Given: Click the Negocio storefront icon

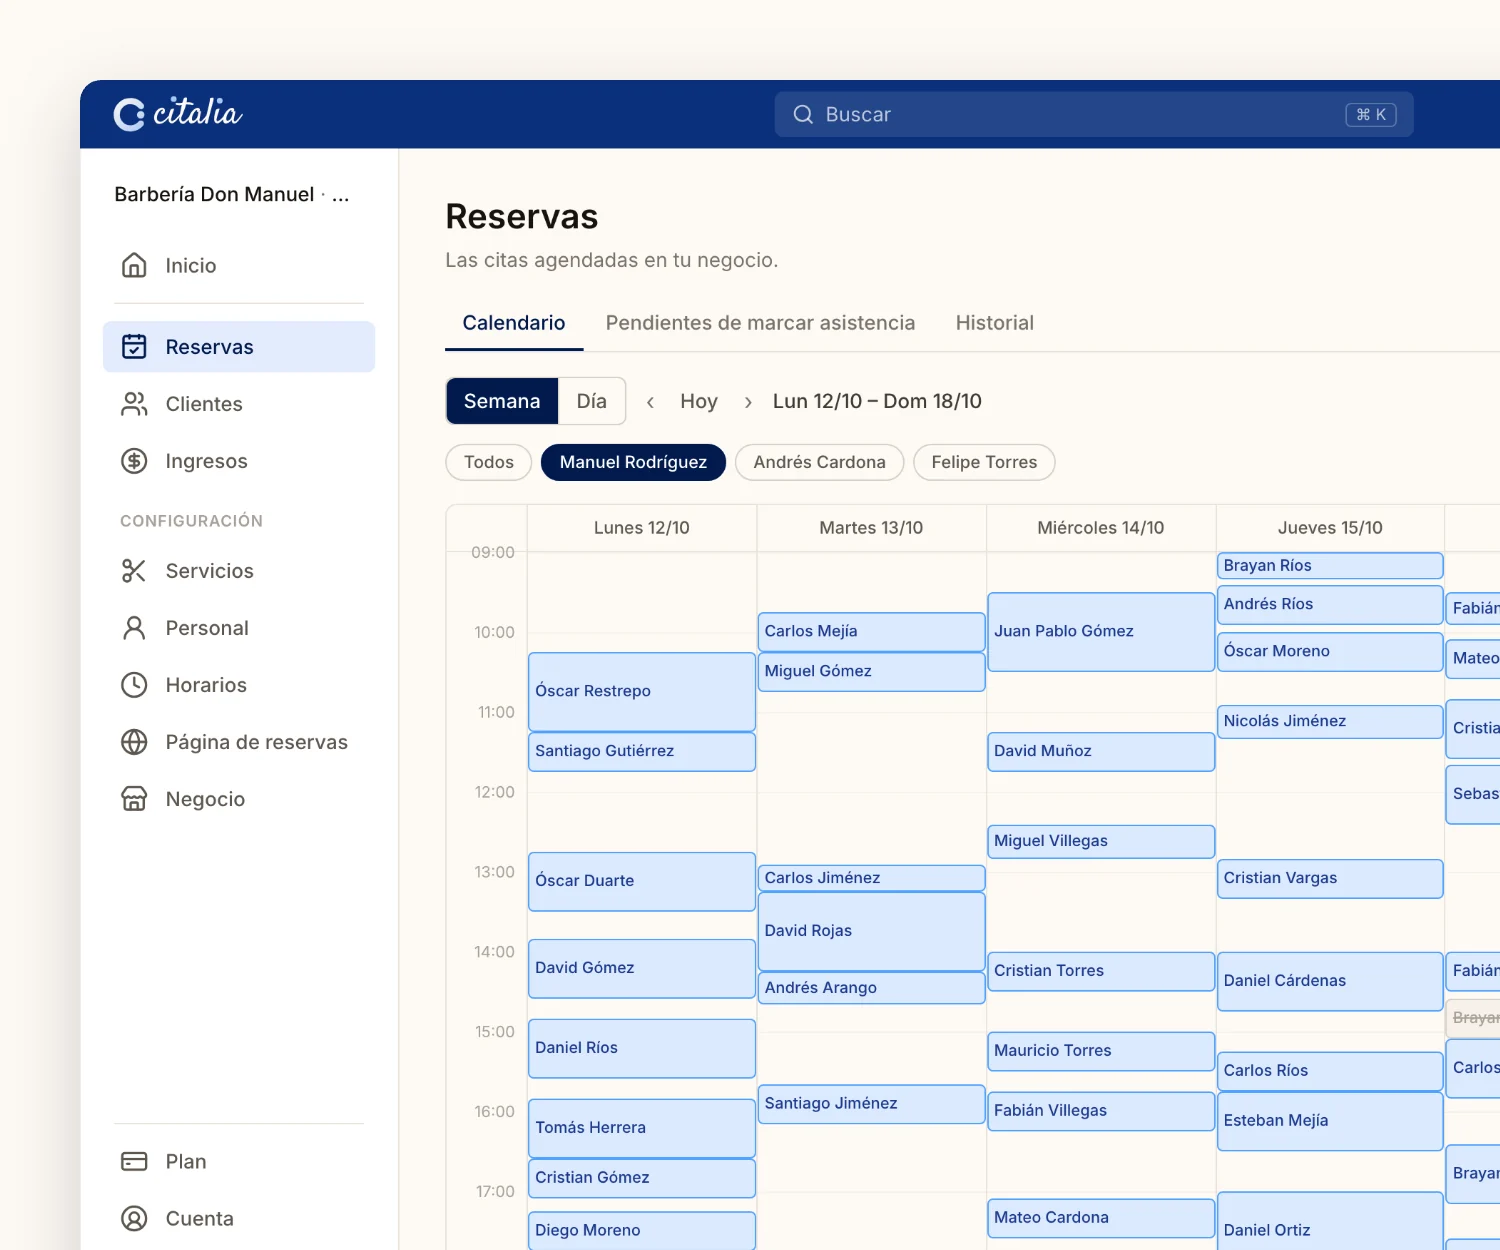Looking at the screenshot, I should (134, 799).
